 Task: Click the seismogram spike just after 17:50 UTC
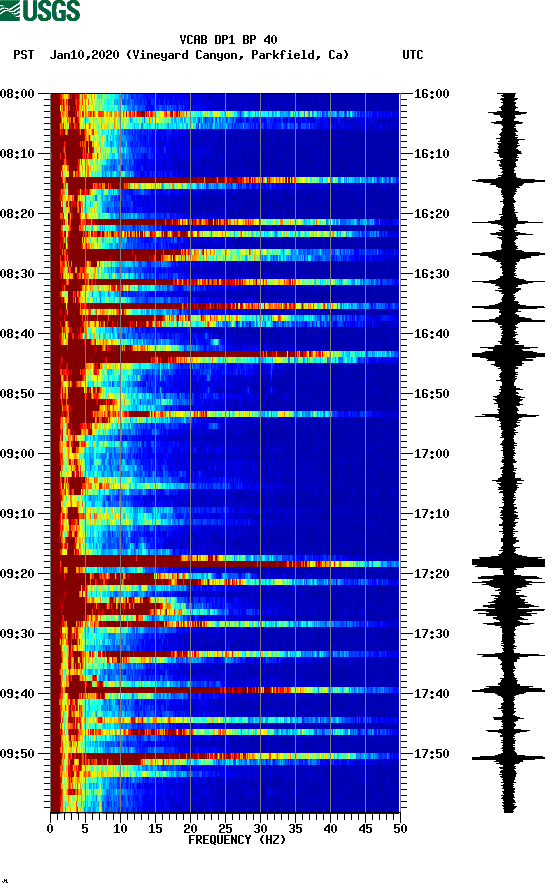pos(508,758)
